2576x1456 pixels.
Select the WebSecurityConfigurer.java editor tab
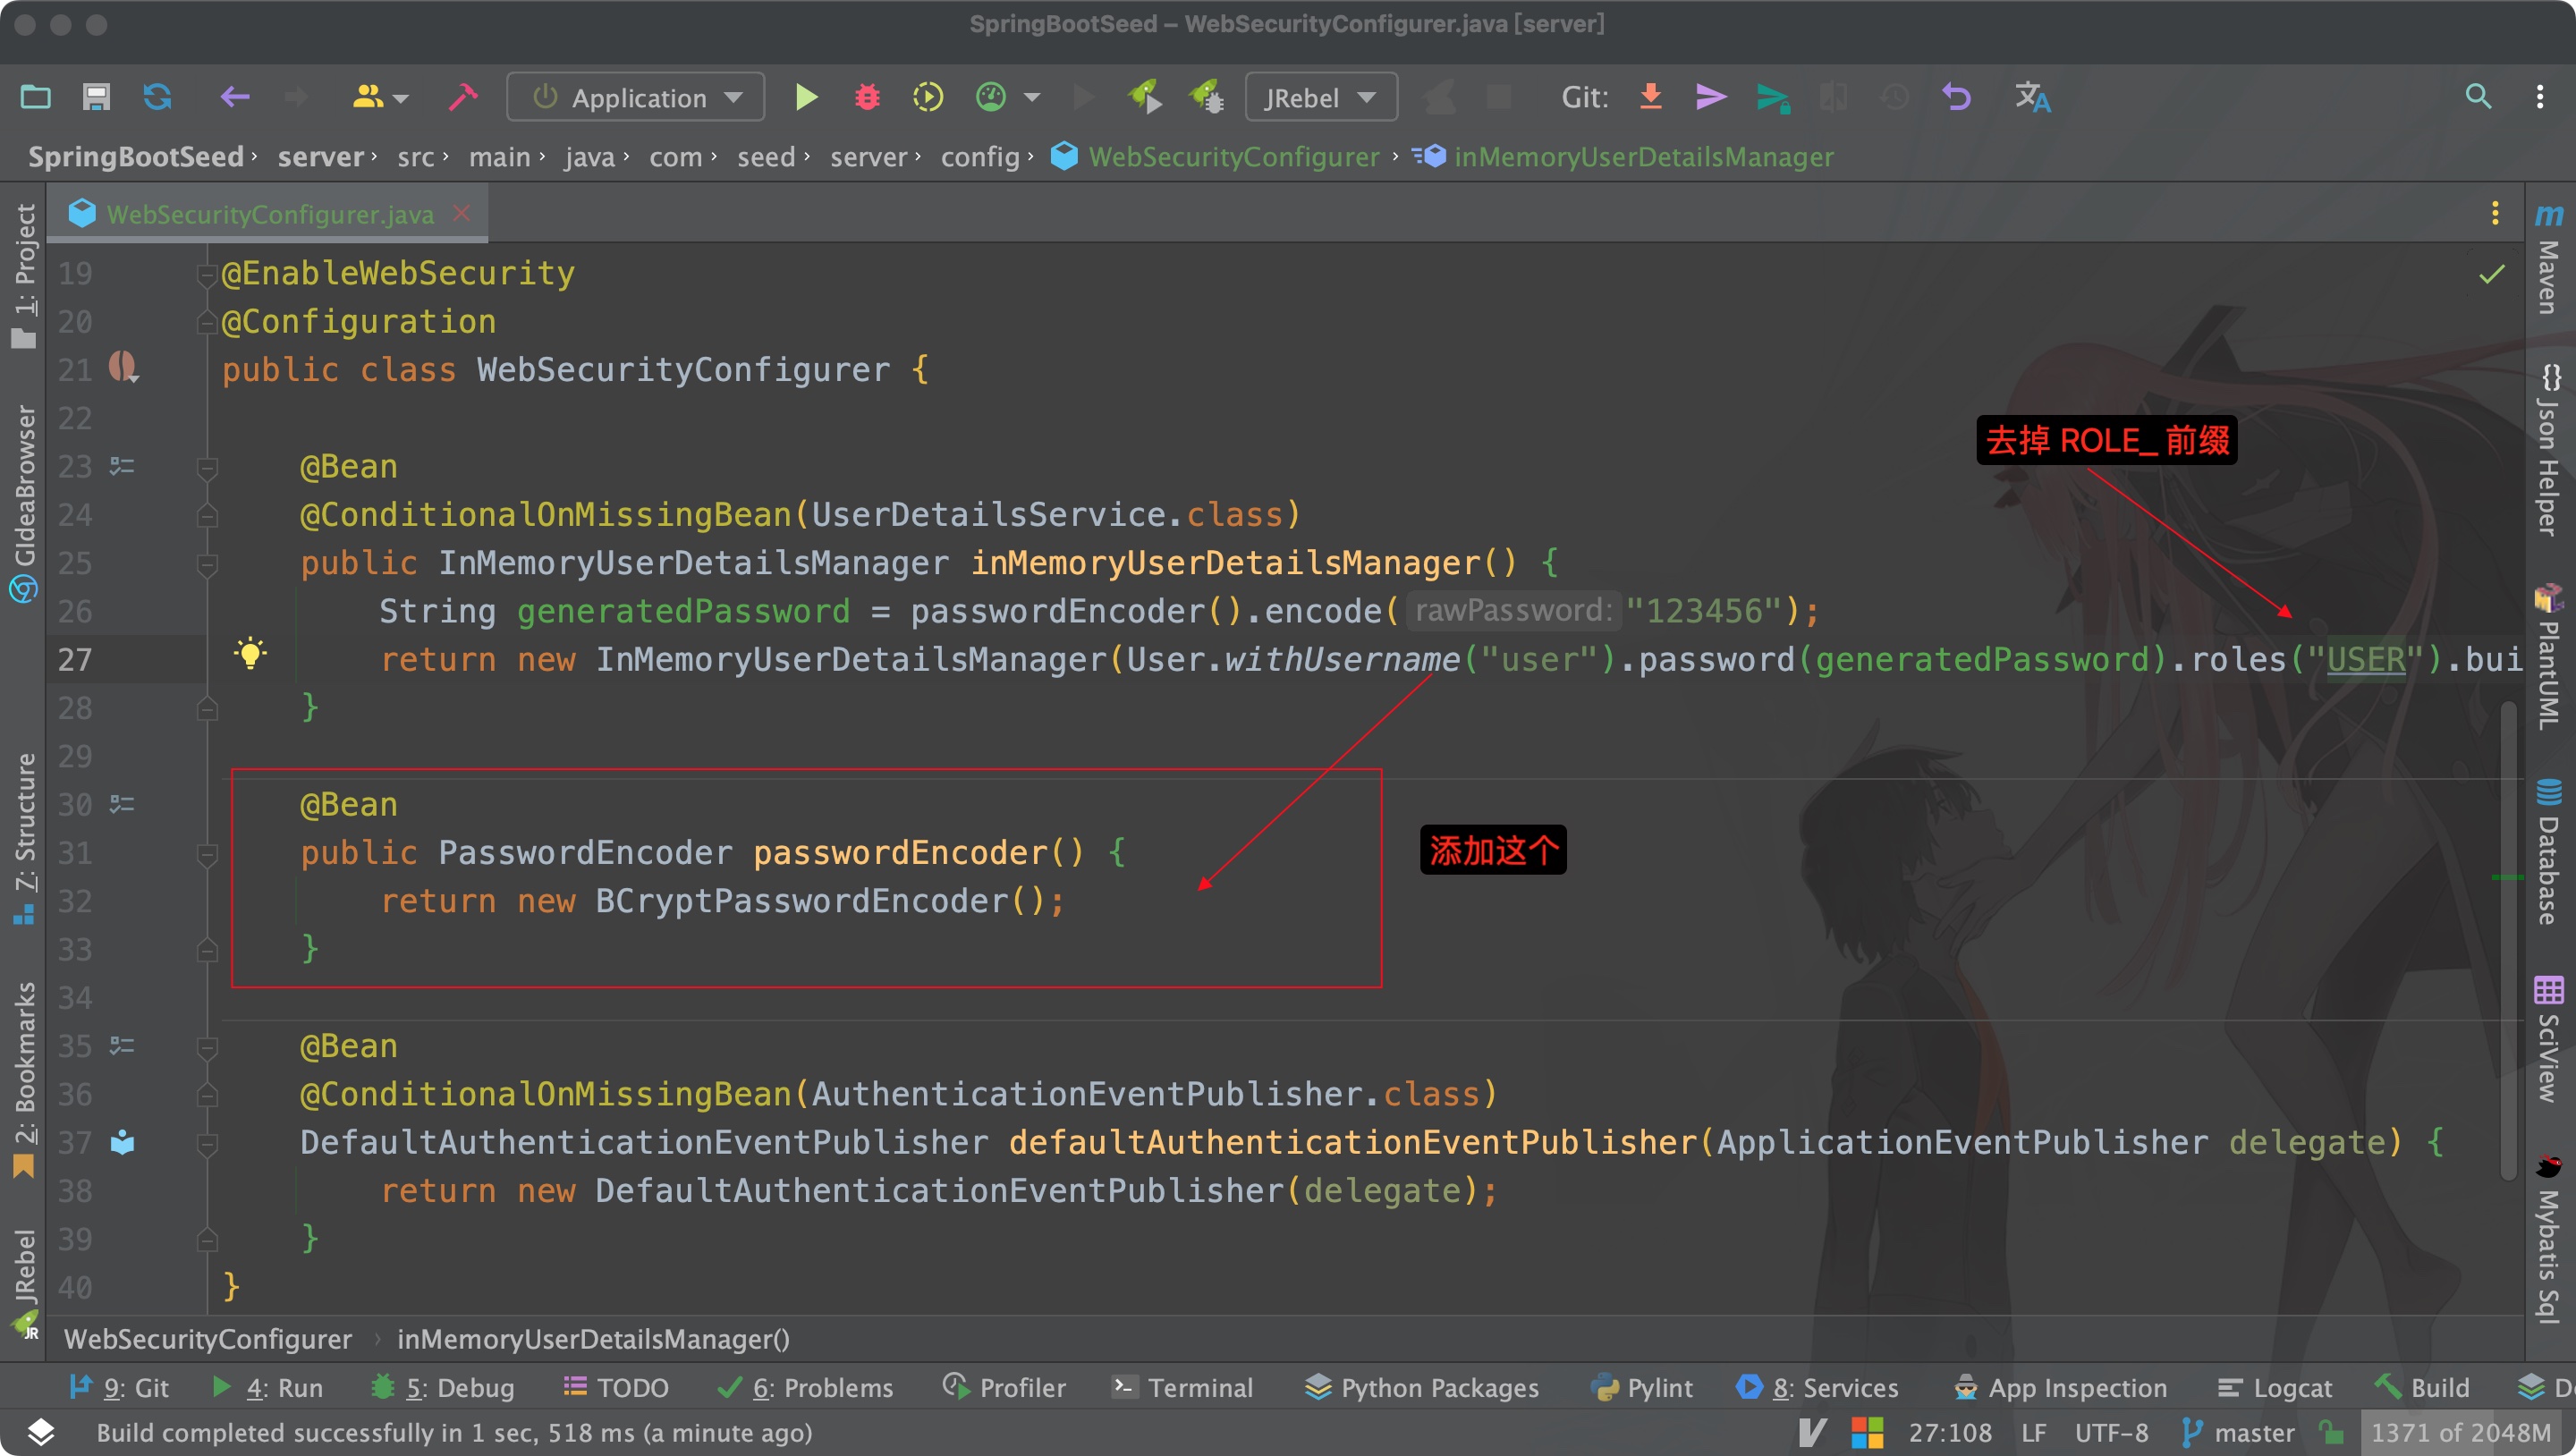pyautogui.click(x=269, y=214)
